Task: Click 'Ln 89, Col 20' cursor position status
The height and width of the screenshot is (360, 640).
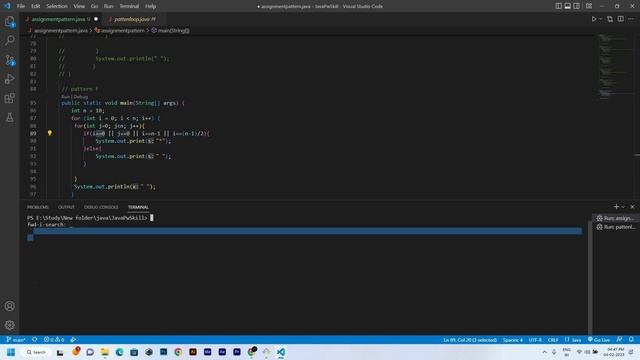Action: [x=470, y=340]
